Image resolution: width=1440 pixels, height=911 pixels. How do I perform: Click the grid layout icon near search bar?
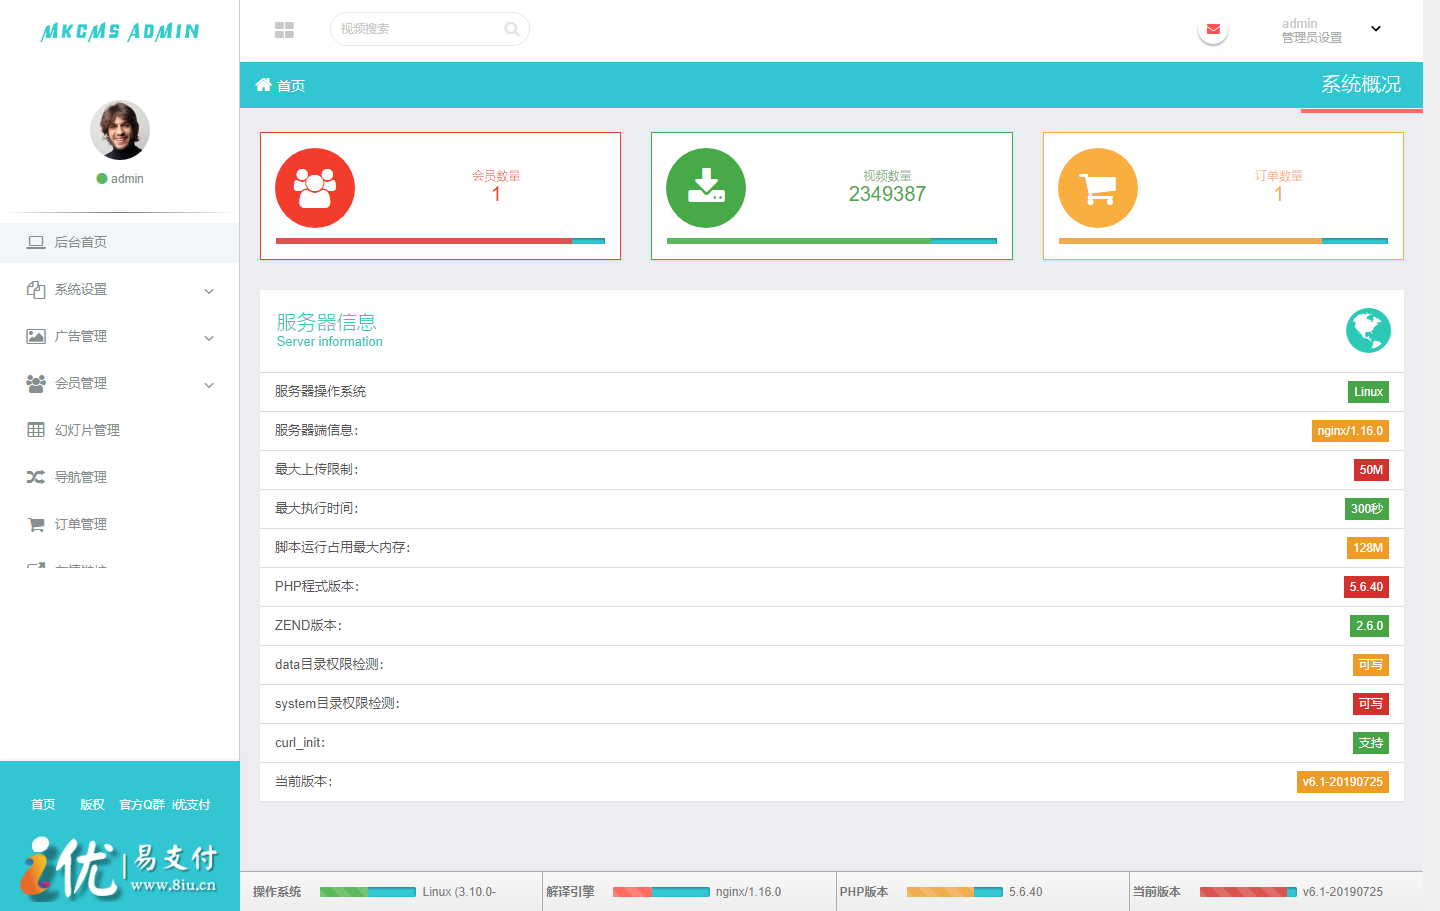pyautogui.click(x=284, y=29)
